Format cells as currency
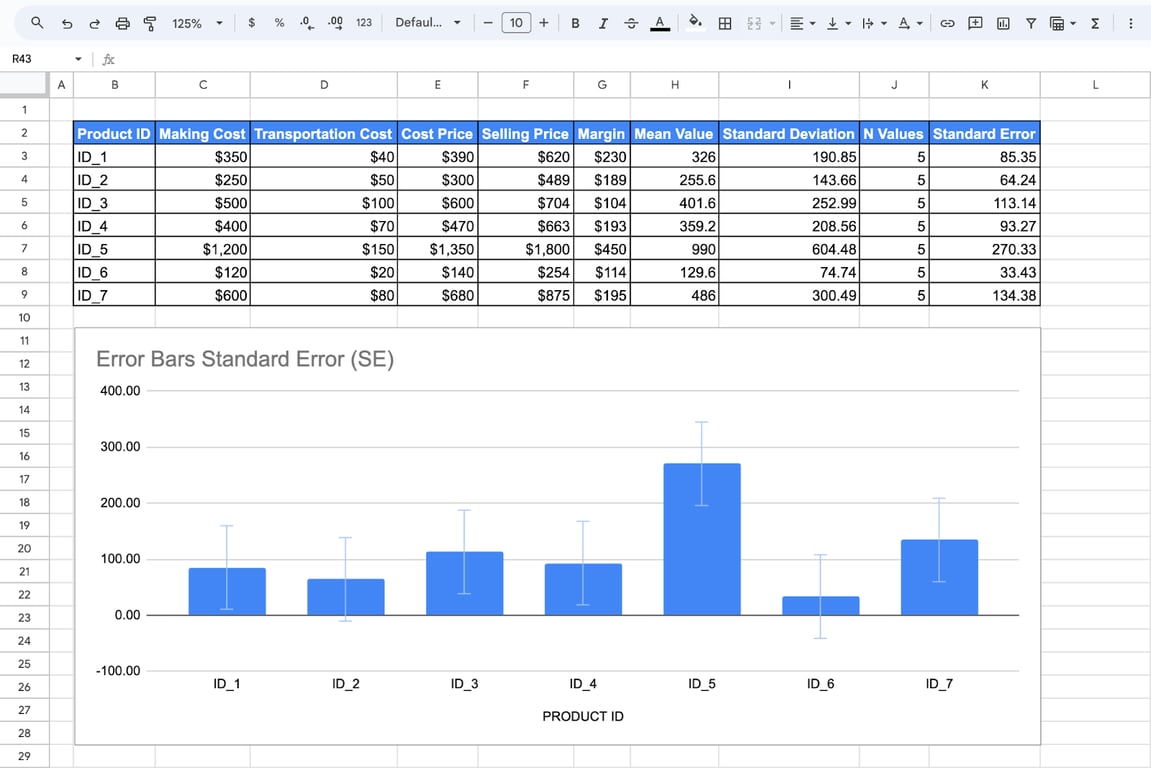This screenshot has height=768, width=1151. pos(252,23)
